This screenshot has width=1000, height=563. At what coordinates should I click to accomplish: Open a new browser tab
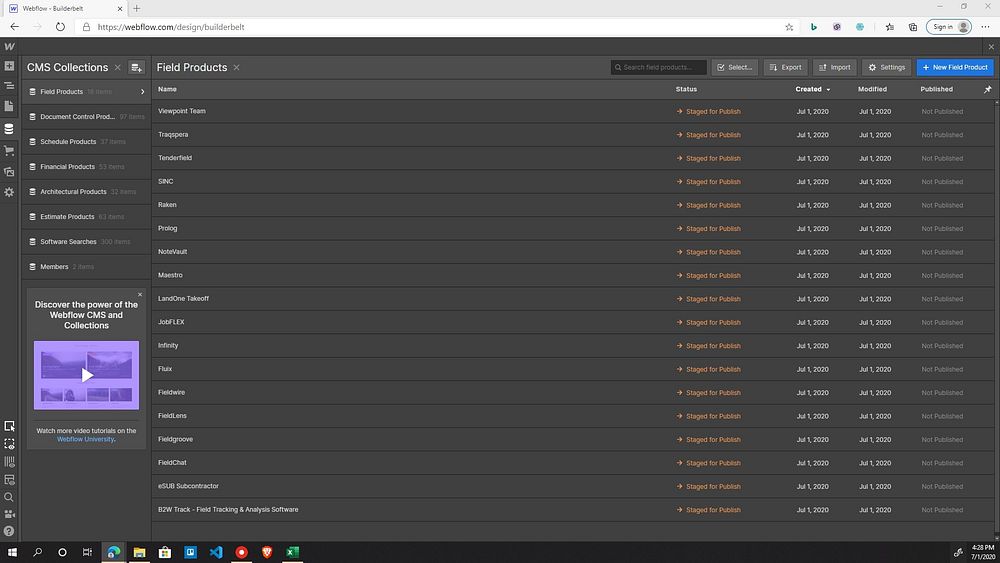[136, 8]
